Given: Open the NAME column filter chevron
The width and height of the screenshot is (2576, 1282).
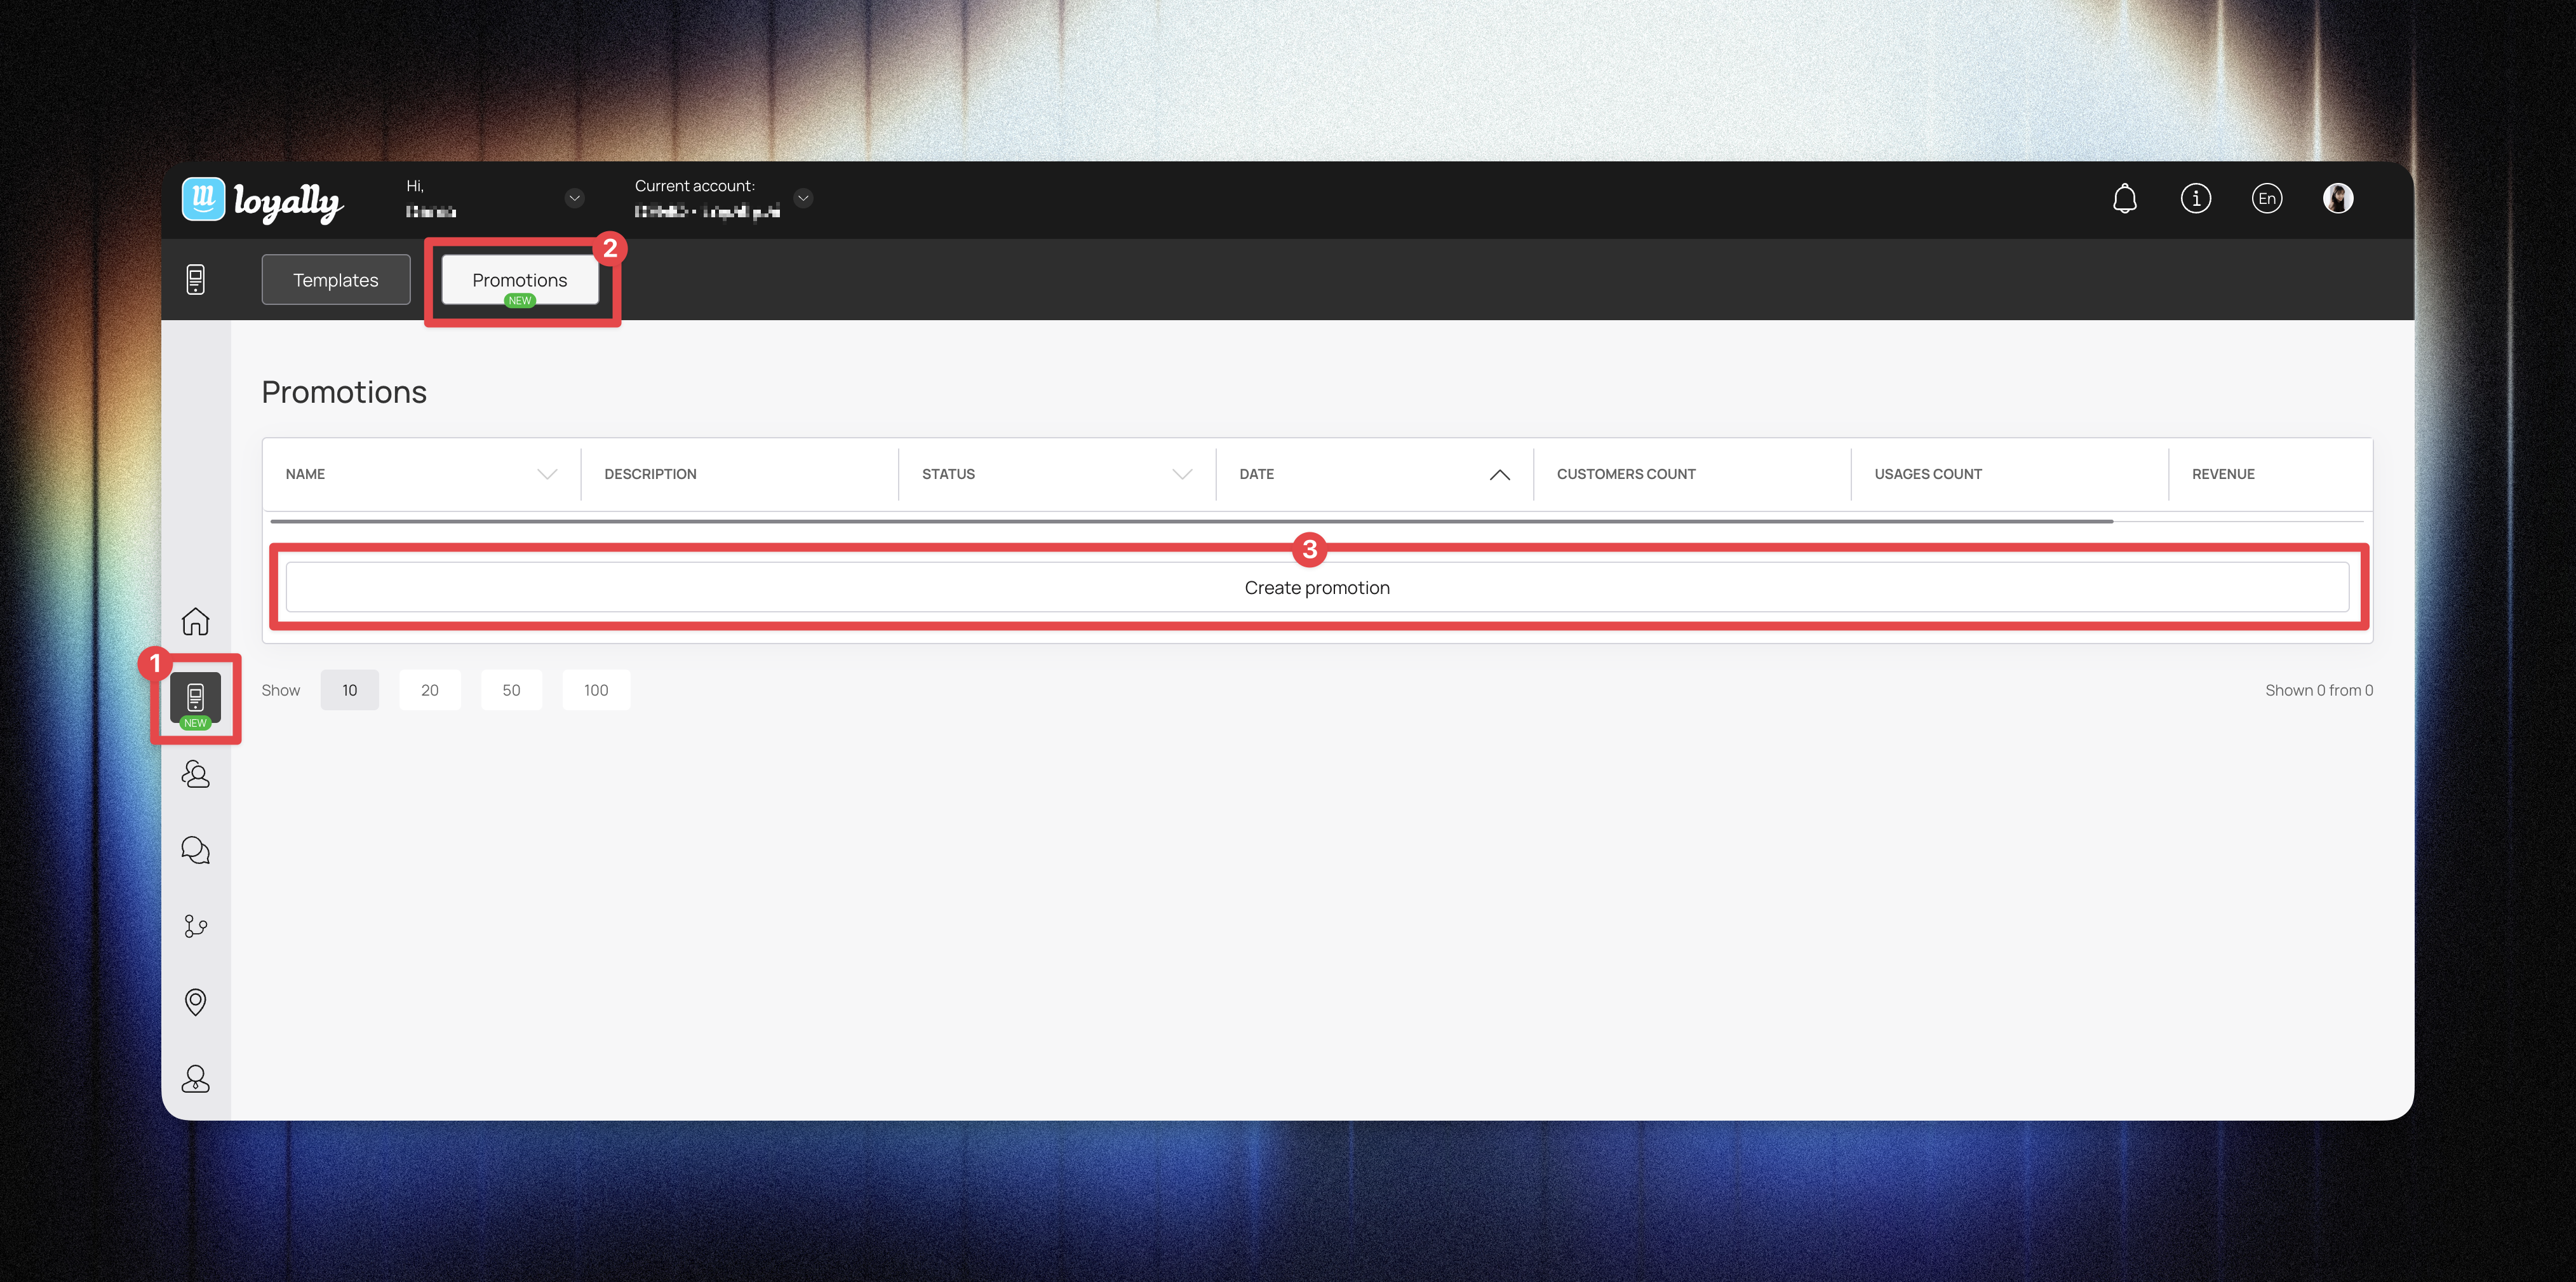Looking at the screenshot, I should point(547,474).
